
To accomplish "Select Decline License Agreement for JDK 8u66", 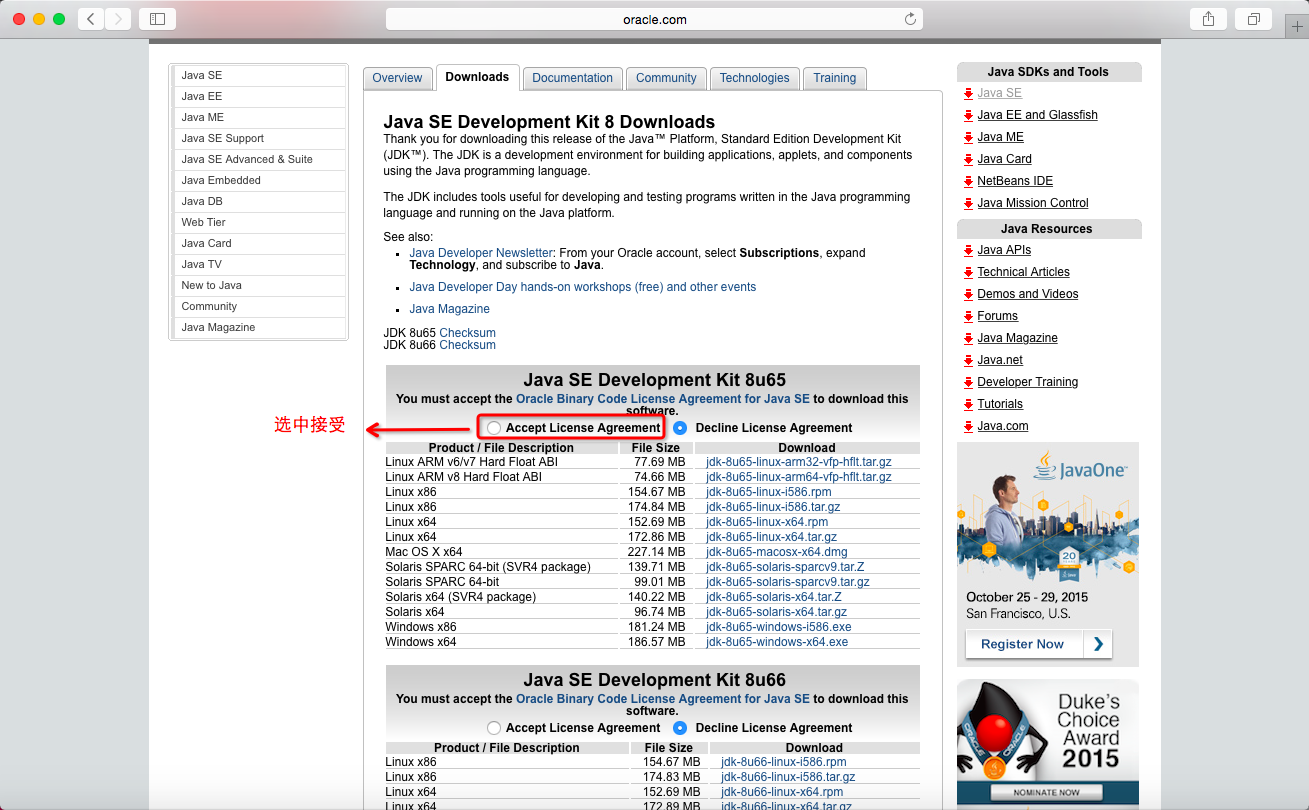I will pyautogui.click(x=681, y=728).
